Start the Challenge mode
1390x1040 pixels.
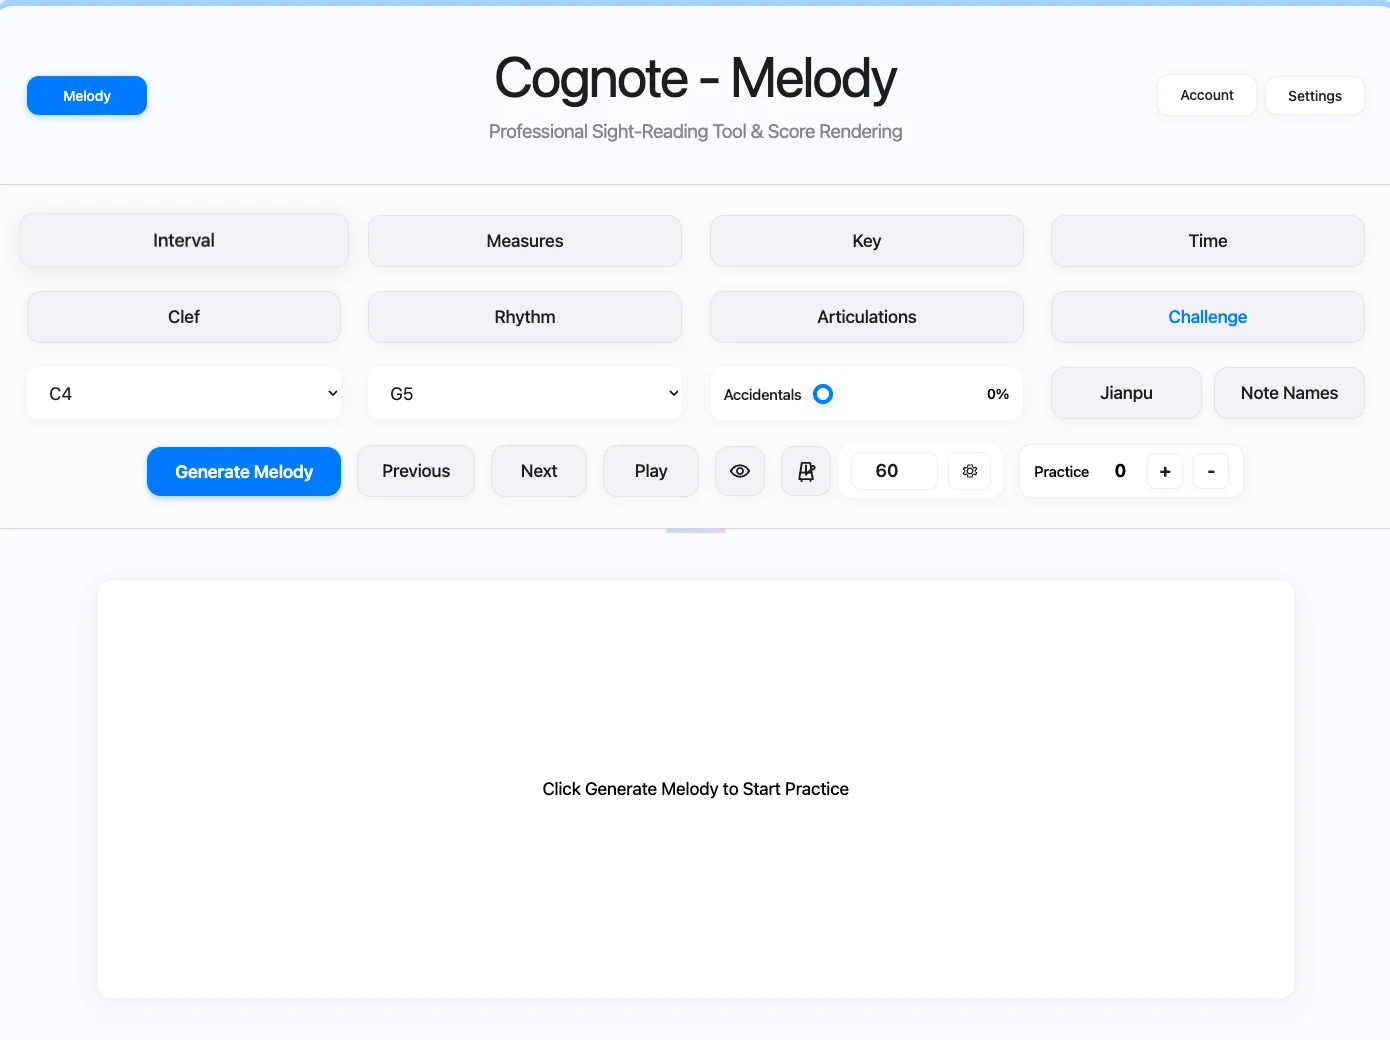click(x=1208, y=317)
